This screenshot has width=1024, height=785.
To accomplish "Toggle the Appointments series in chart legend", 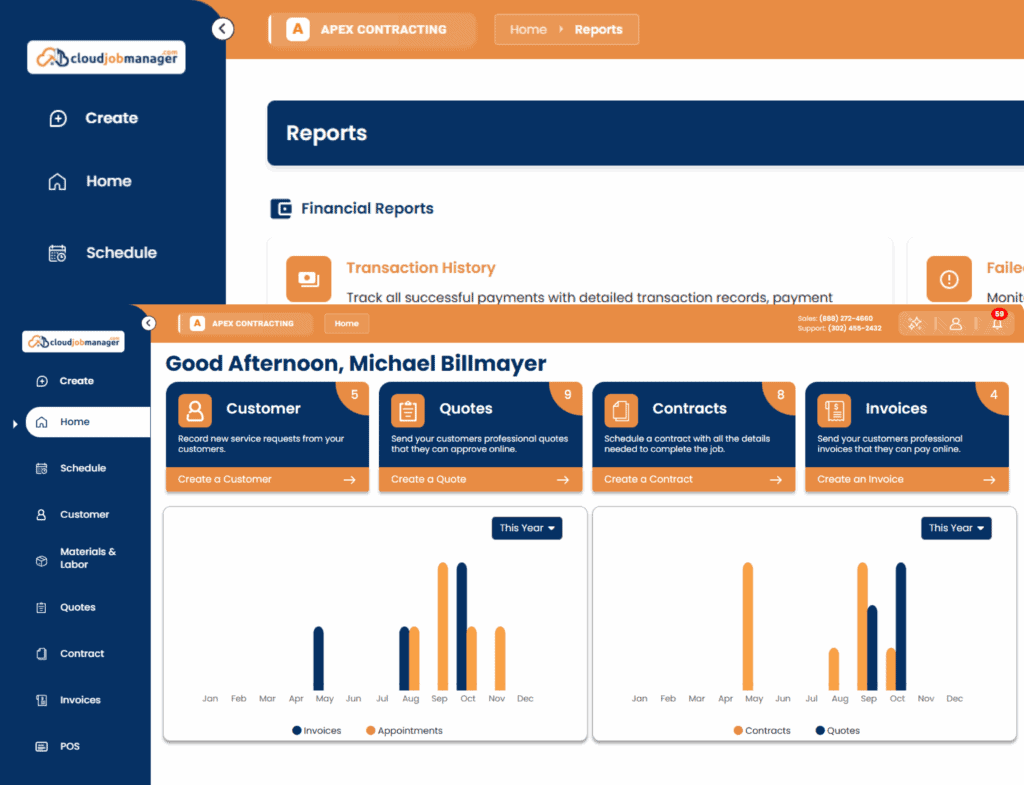I will click(x=409, y=731).
